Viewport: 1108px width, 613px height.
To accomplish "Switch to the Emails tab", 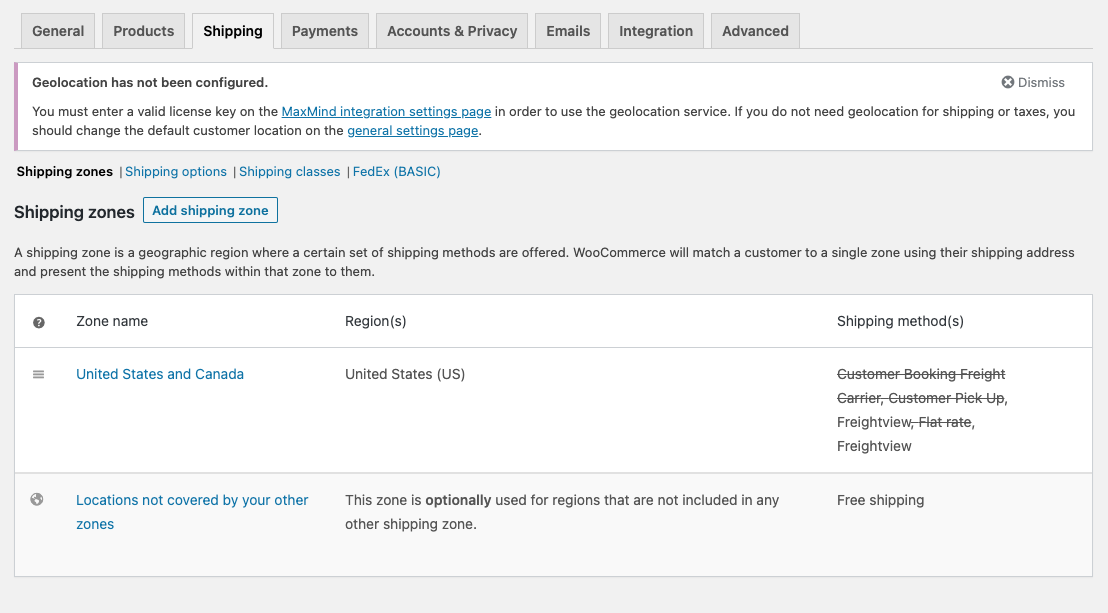I will coord(568,31).
